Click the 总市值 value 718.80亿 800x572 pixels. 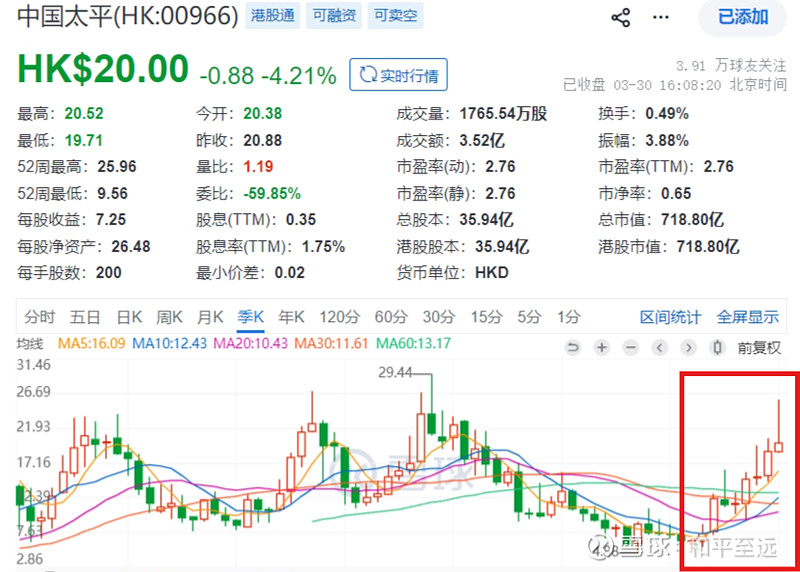[x=692, y=220]
